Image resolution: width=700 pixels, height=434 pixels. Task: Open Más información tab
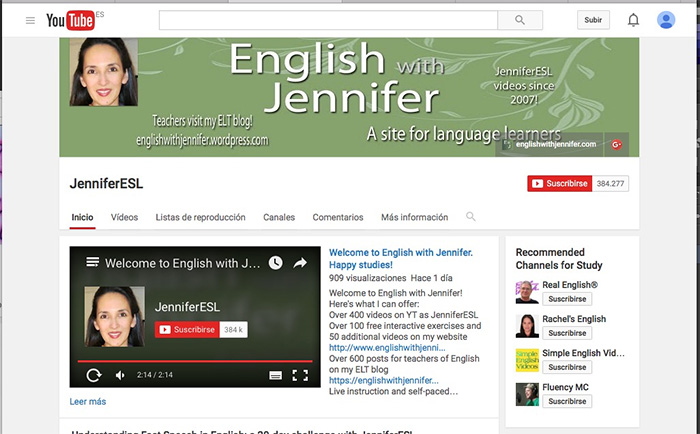click(x=414, y=217)
